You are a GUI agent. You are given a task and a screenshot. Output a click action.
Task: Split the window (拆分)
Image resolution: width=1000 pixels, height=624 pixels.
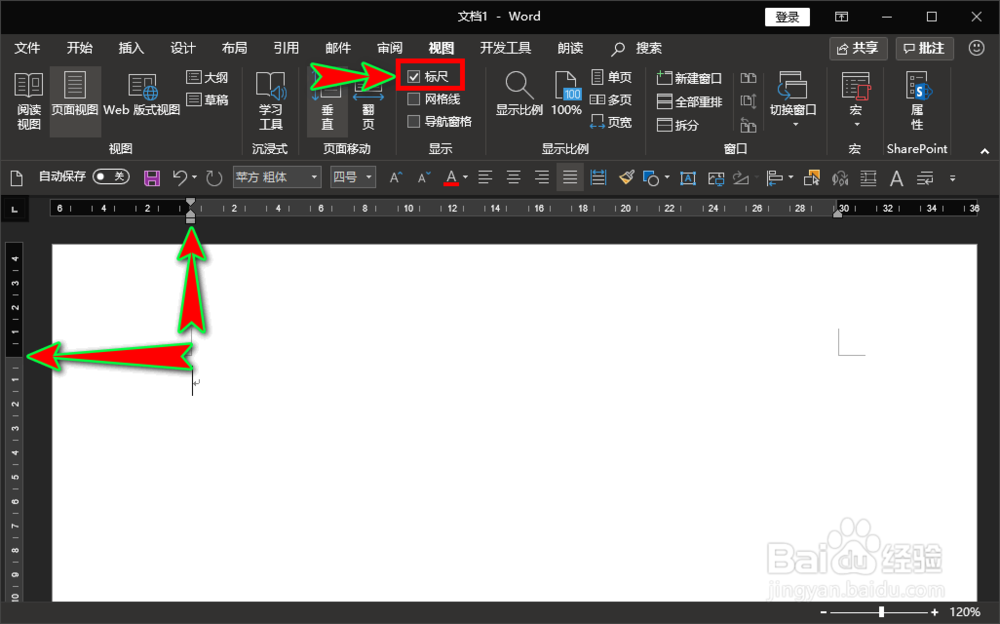tap(678, 125)
